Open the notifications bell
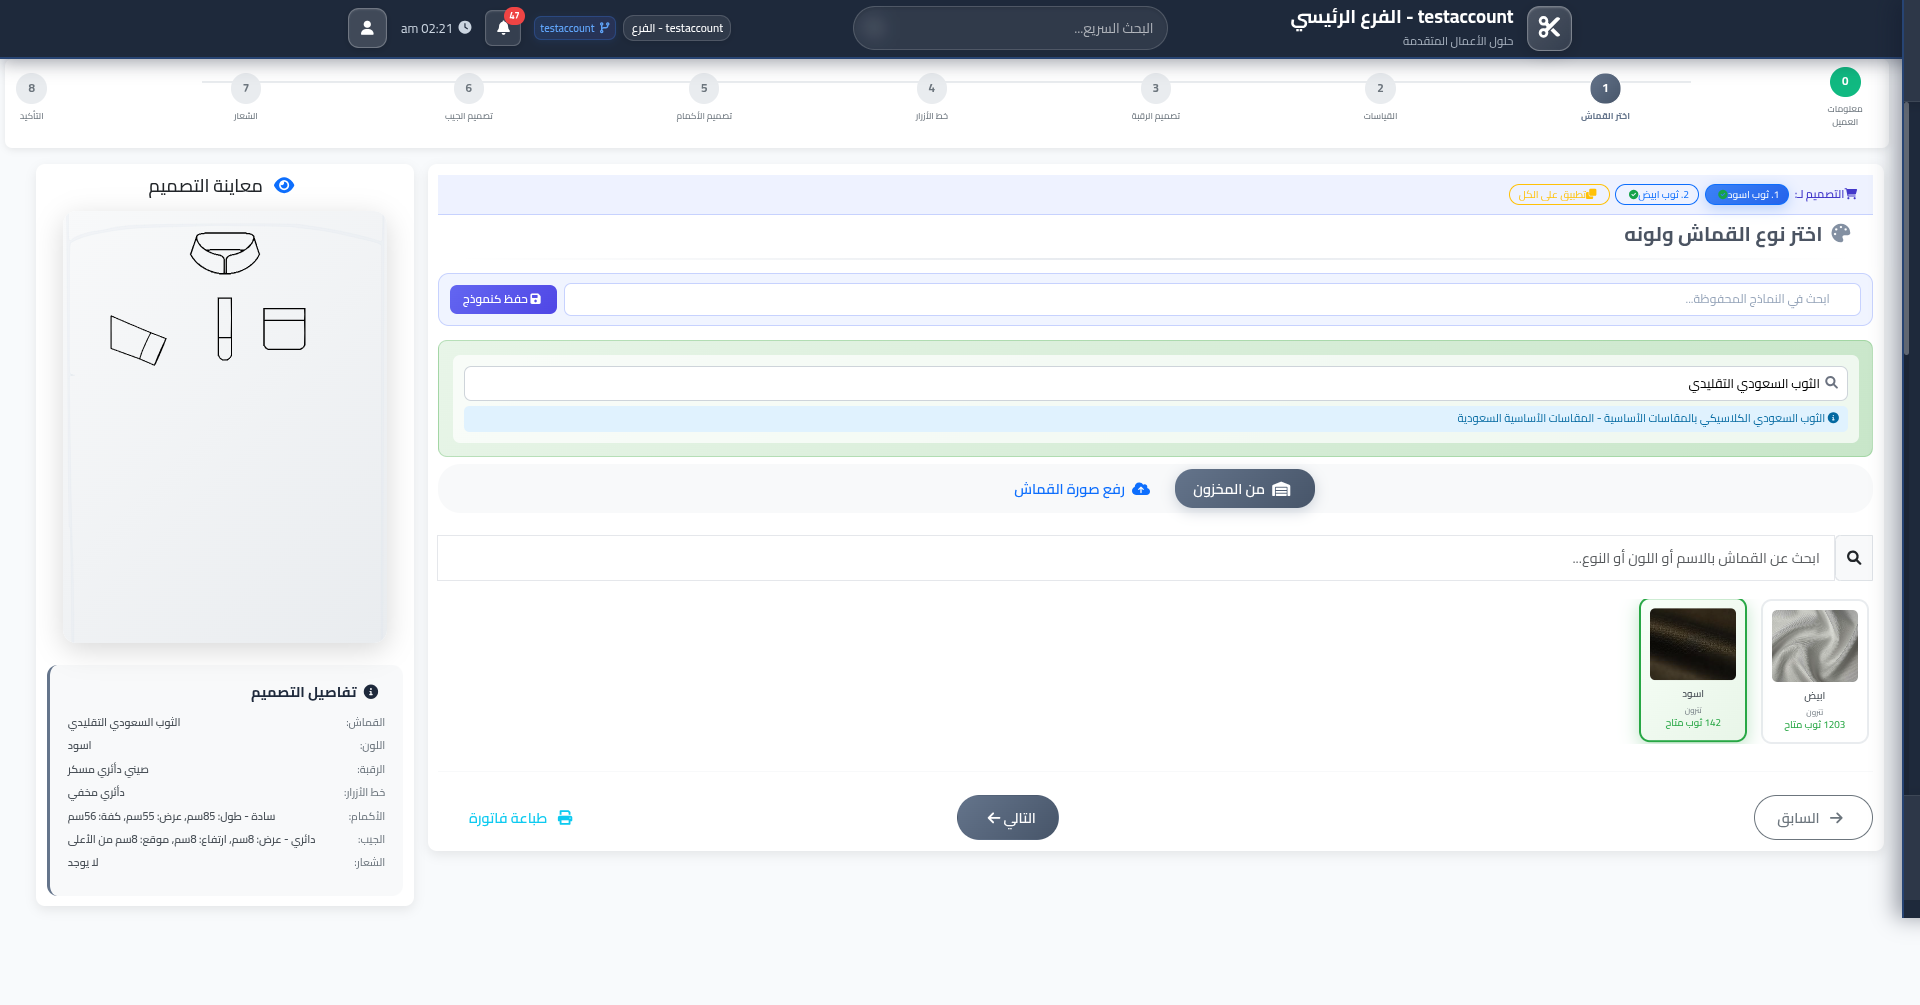 503,28
